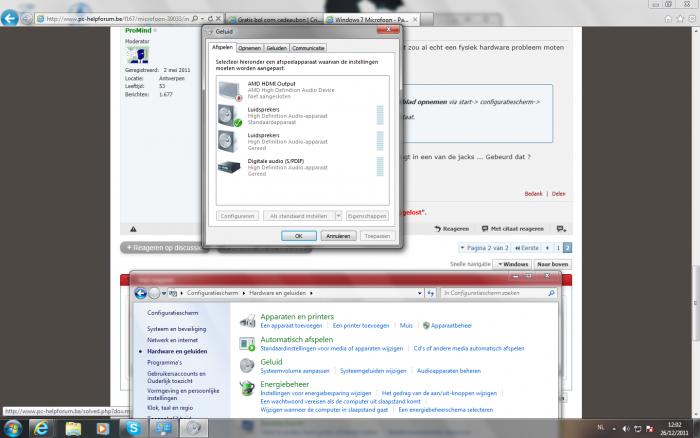
Task: Switch to the Communicatie tab
Action: point(308,48)
